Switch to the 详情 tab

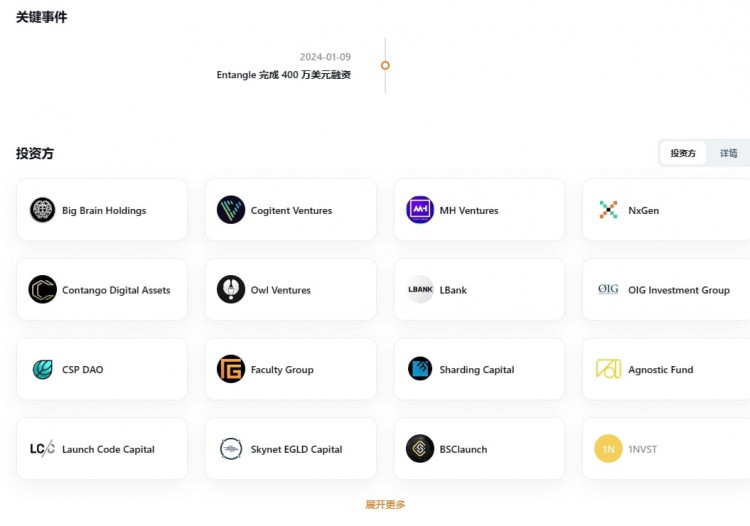(x=728, y=153)
